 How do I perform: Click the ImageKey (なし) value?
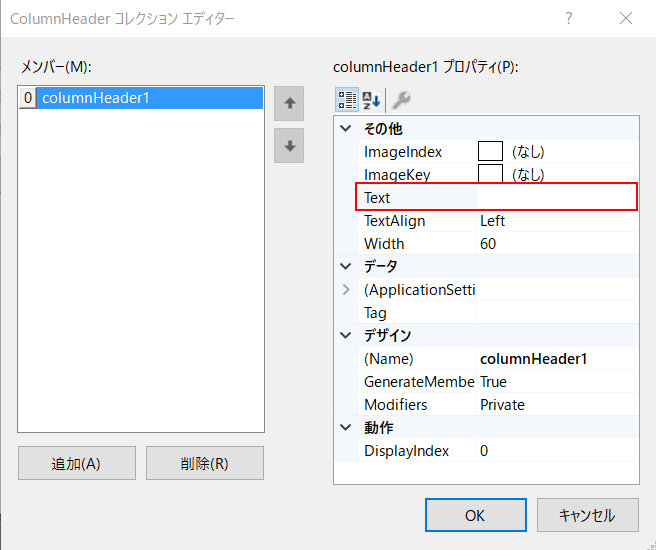tap(528, 174)
